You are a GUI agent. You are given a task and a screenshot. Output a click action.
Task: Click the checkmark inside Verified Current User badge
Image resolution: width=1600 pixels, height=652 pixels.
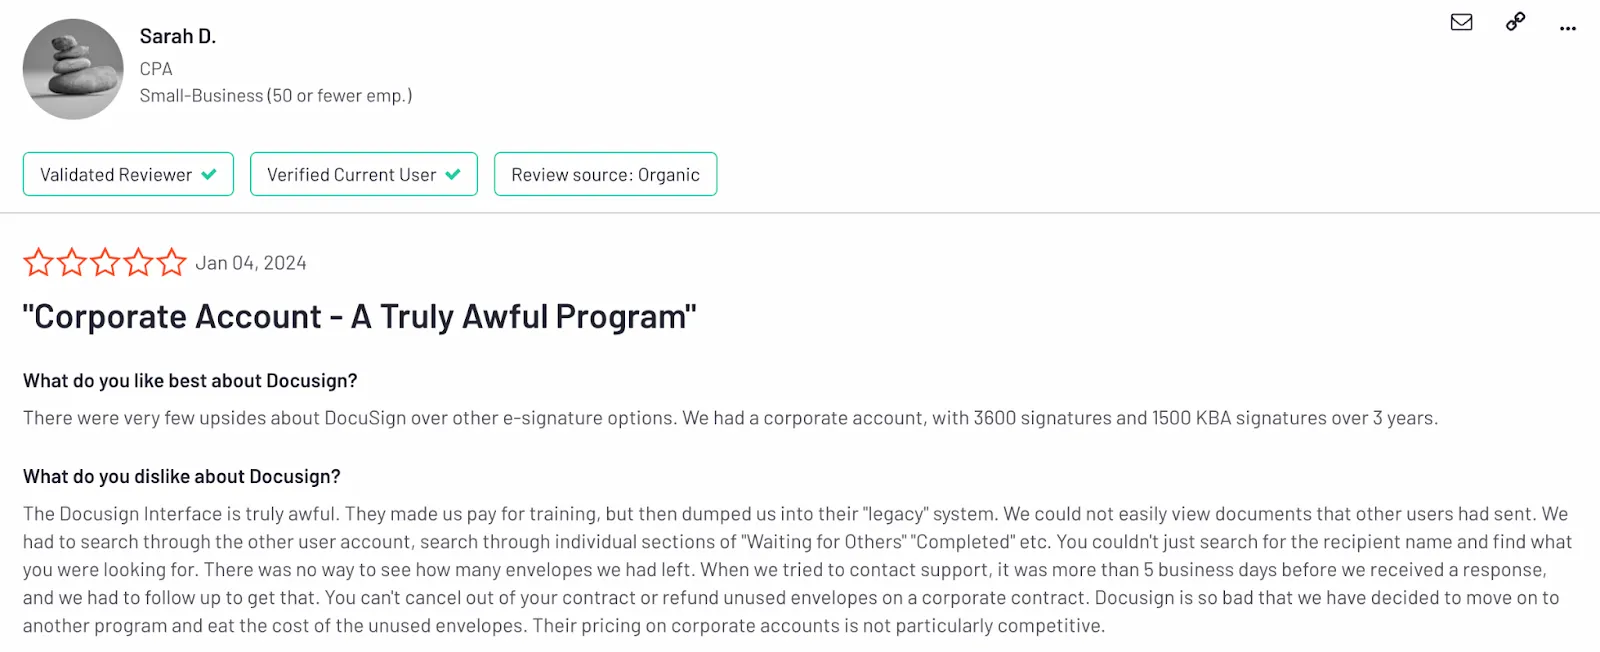[x=455, y=174]
